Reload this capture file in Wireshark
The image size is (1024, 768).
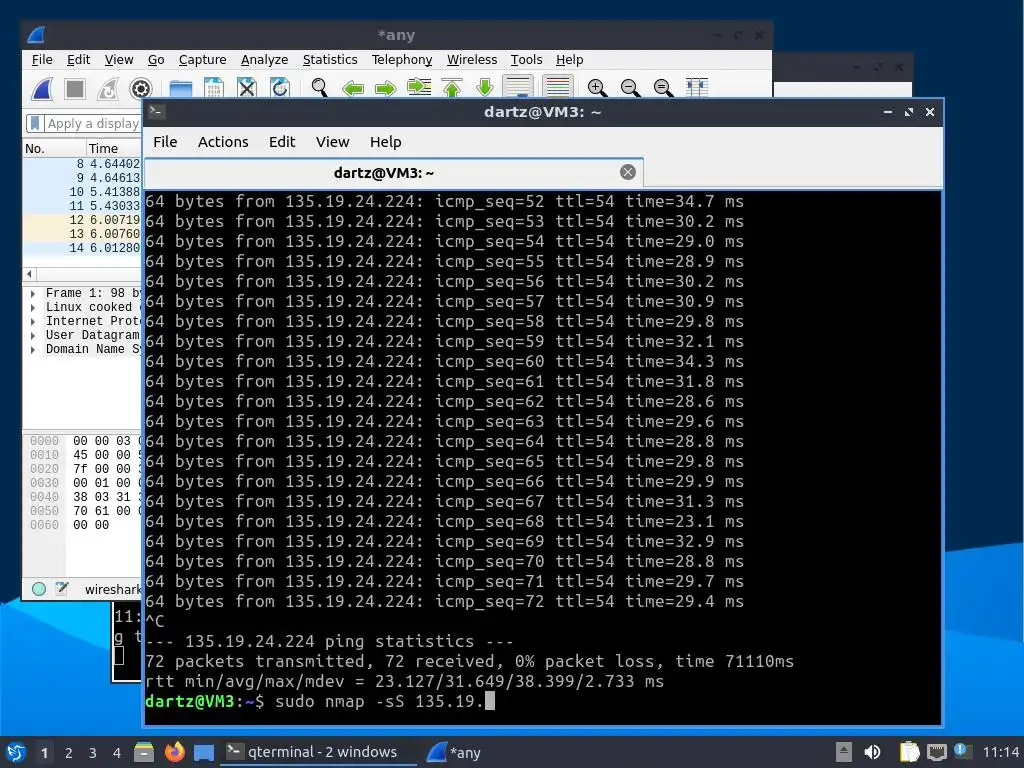coord(280,88)
